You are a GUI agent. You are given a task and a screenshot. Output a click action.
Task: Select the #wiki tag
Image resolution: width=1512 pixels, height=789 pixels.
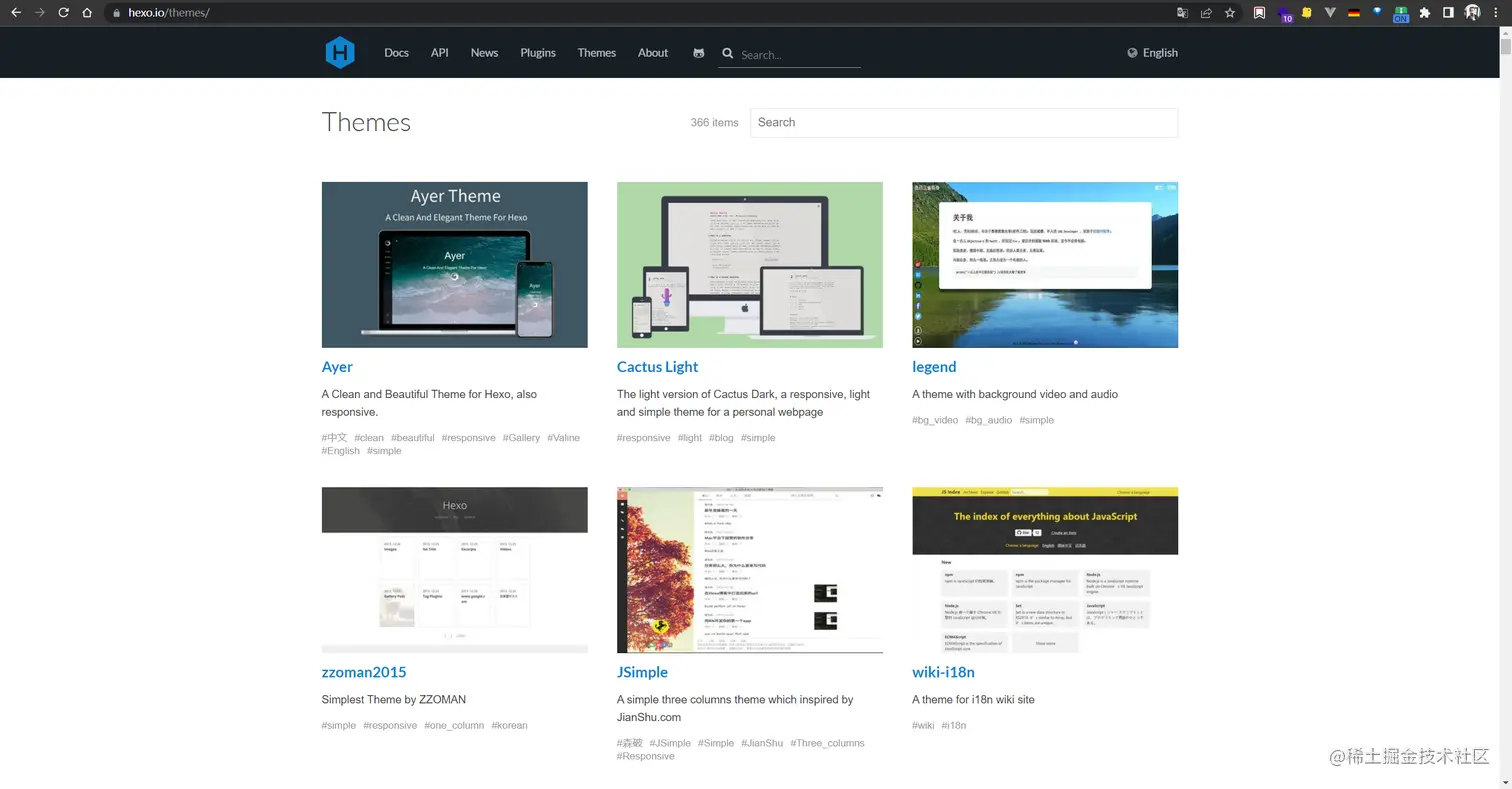pyautogui.click(x=923, y=726)
